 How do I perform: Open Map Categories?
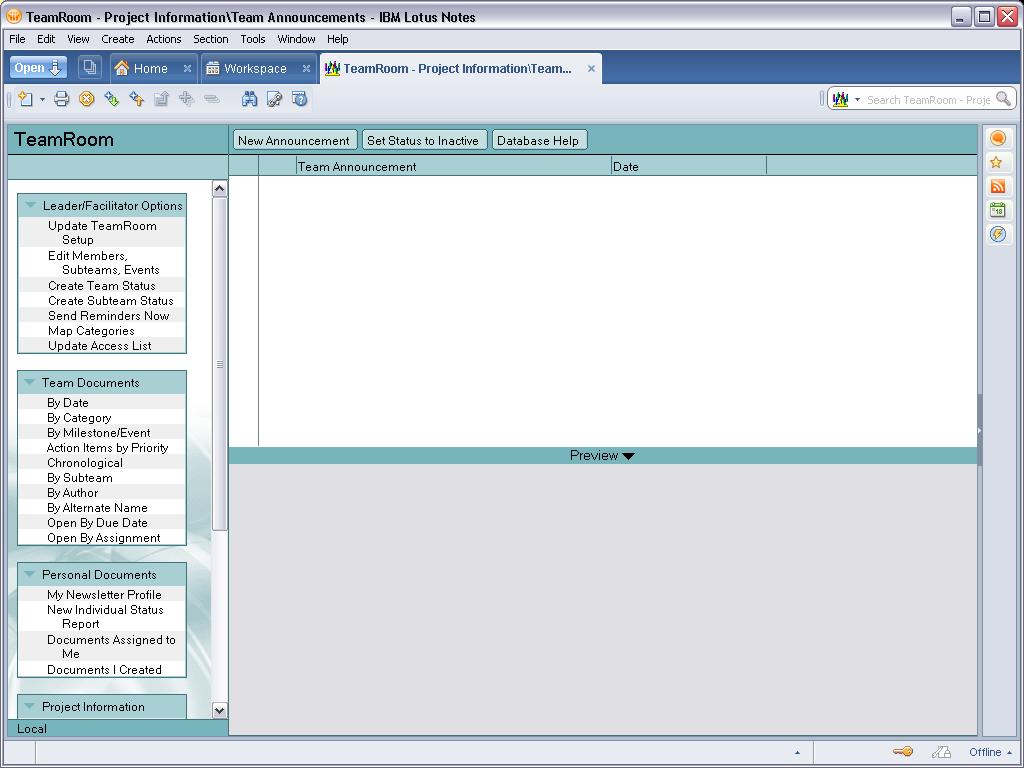91,330
